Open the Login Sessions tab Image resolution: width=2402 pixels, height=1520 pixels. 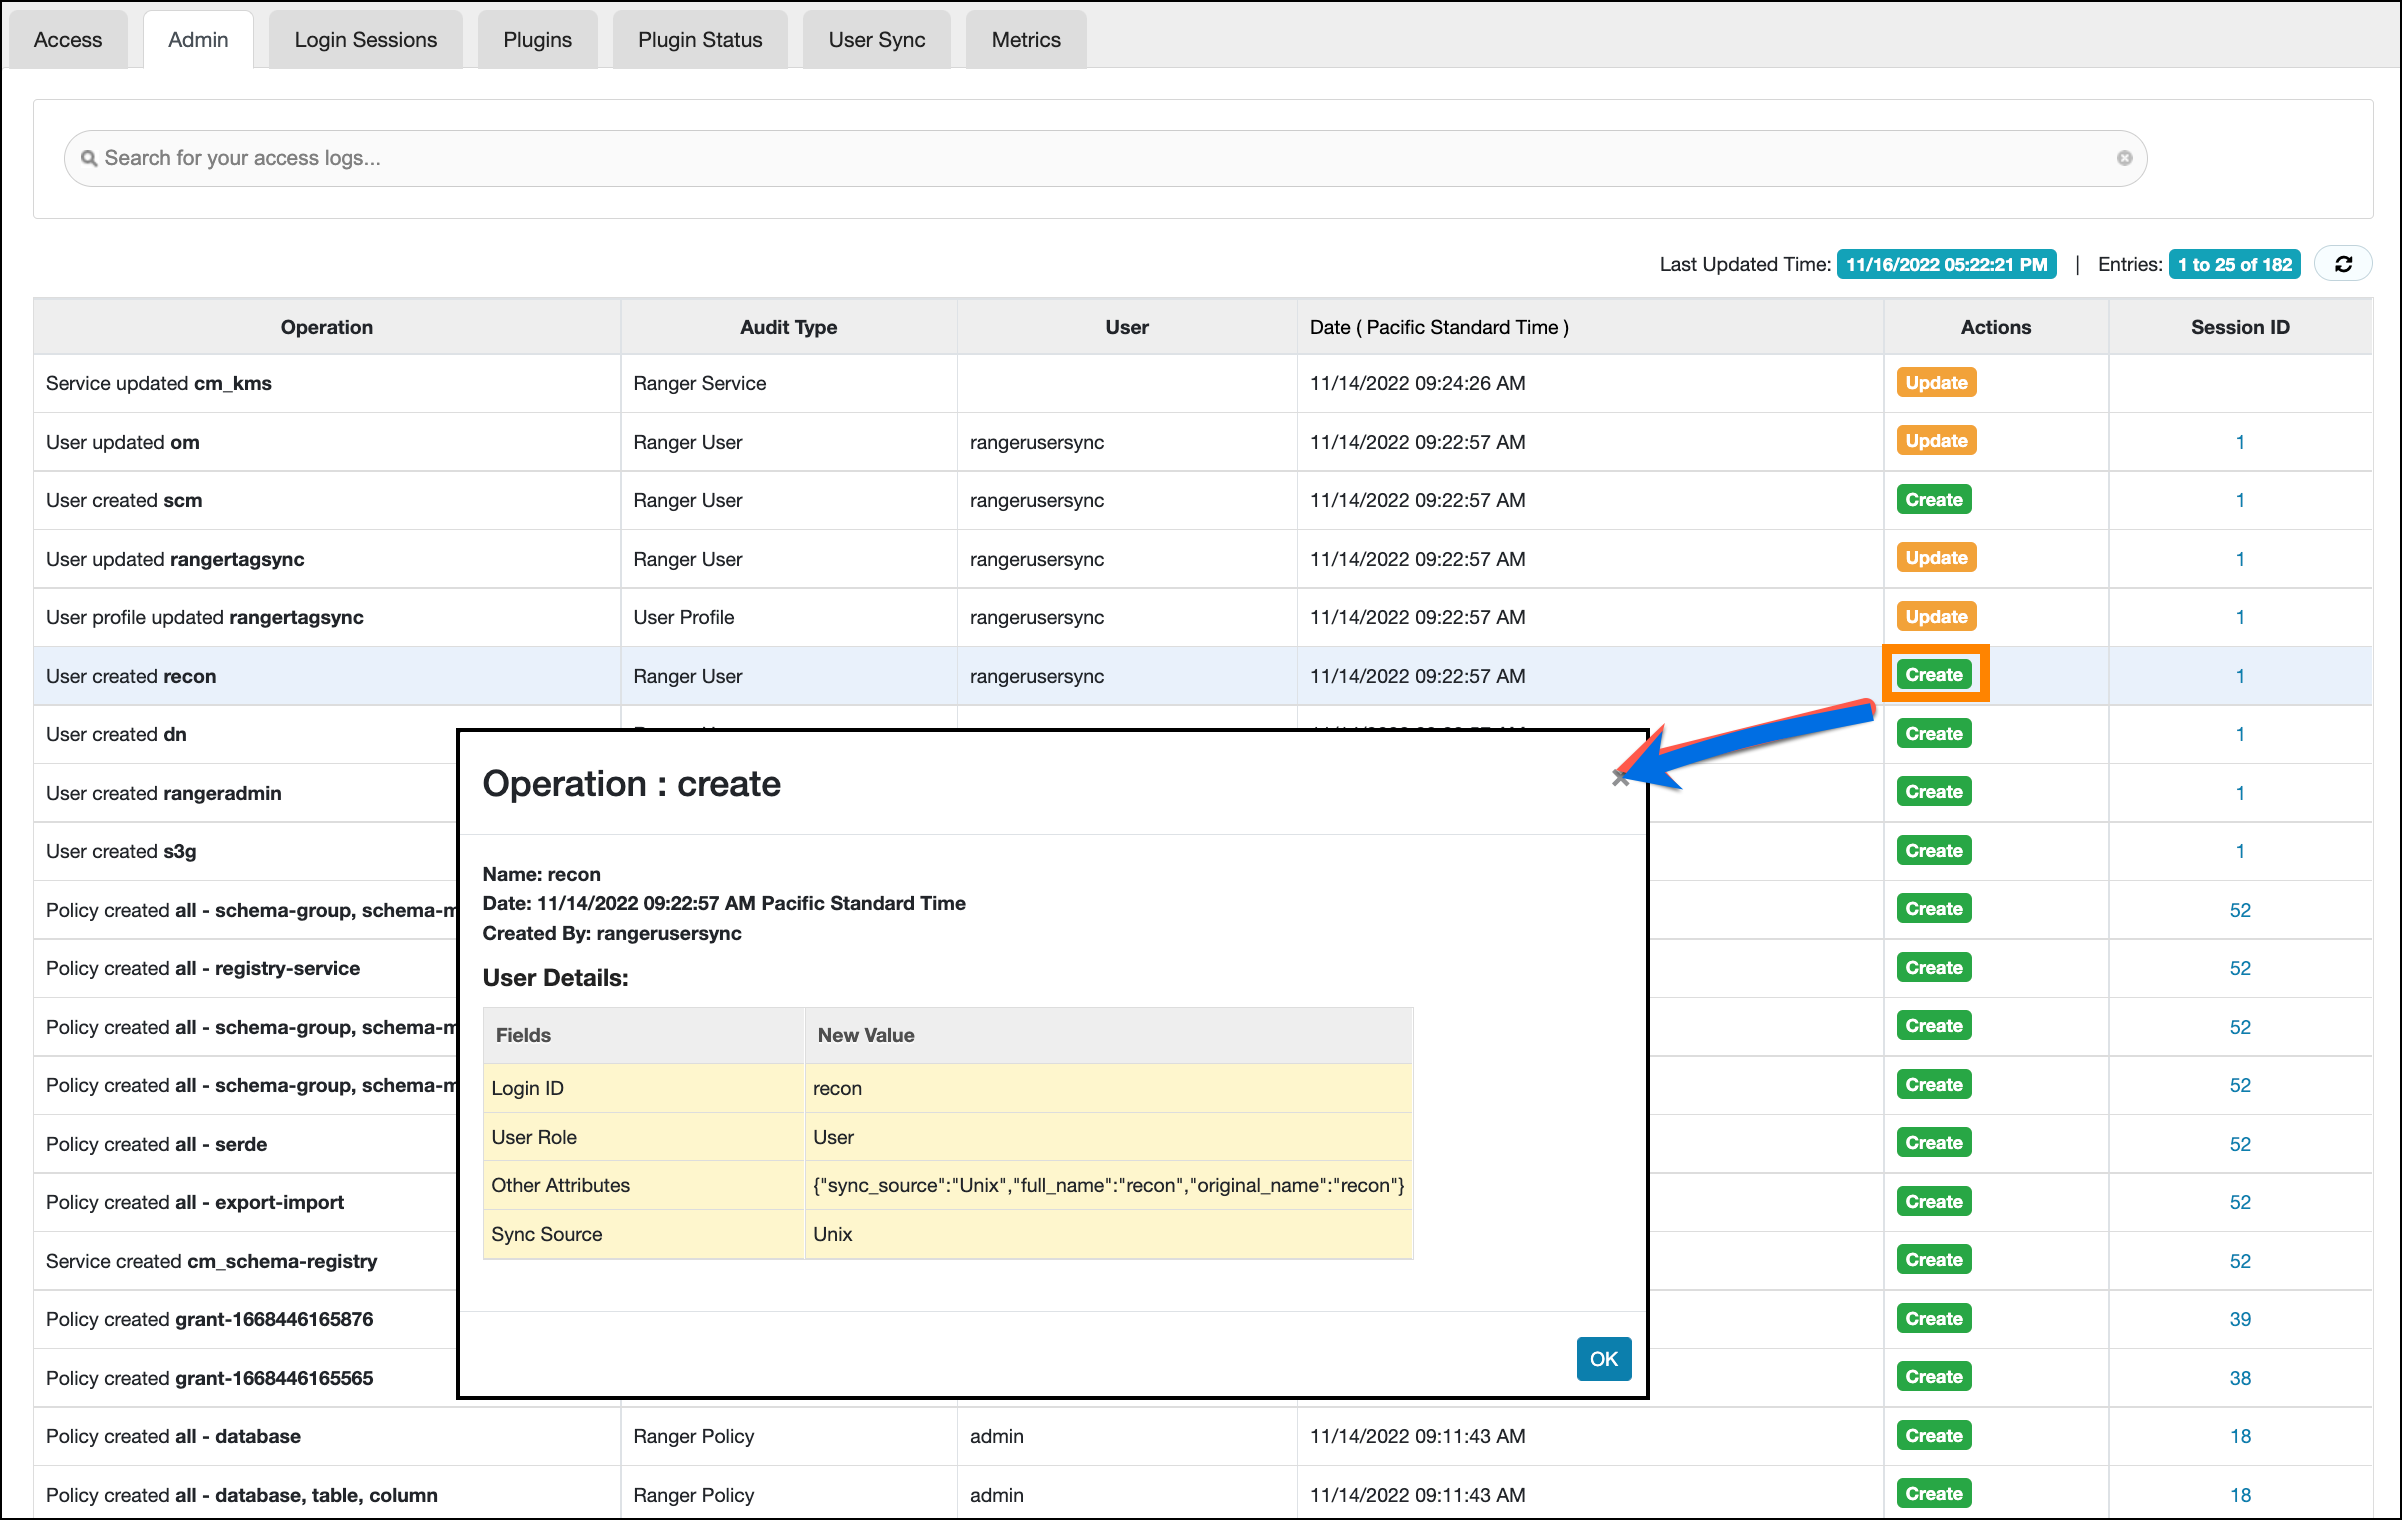[365, 39]
